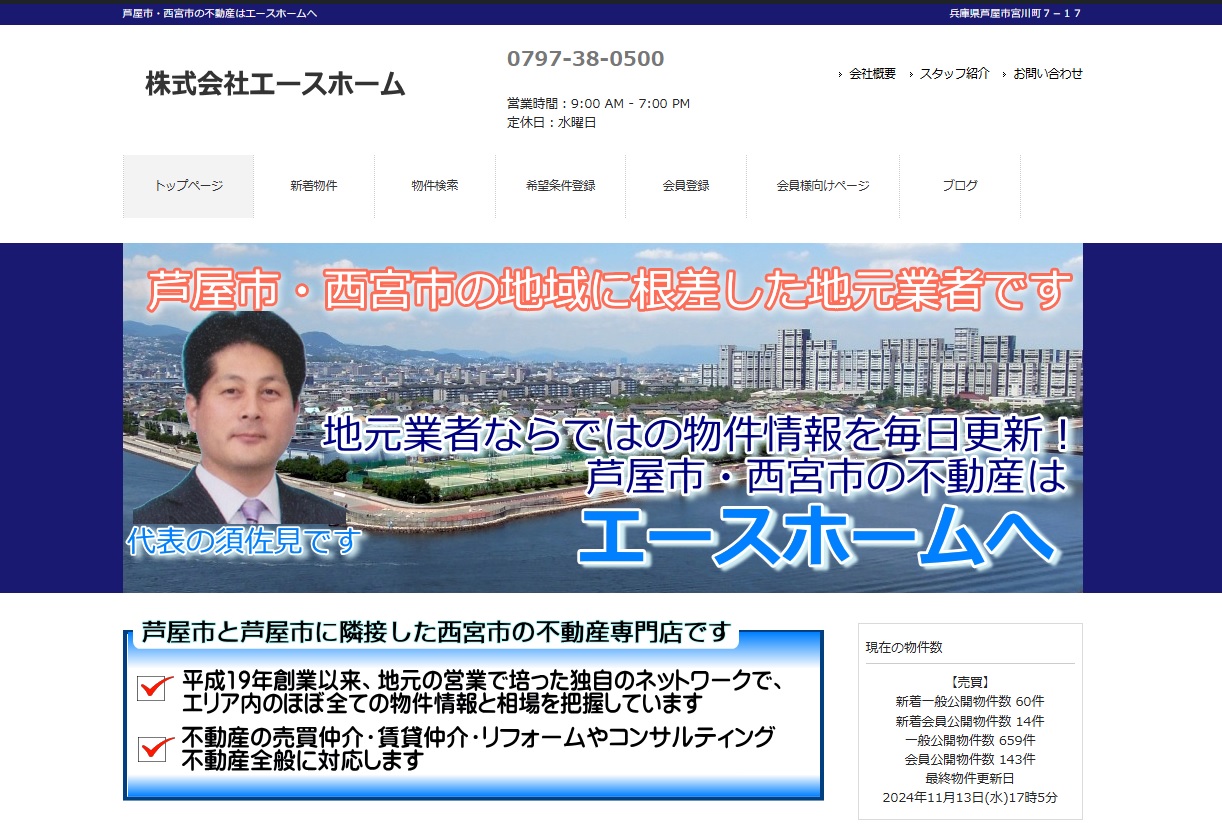Open 新着一般公開物件数 60件 listing
The image size is (1222, 825).
pyautogui.click(x=969, y=702)
